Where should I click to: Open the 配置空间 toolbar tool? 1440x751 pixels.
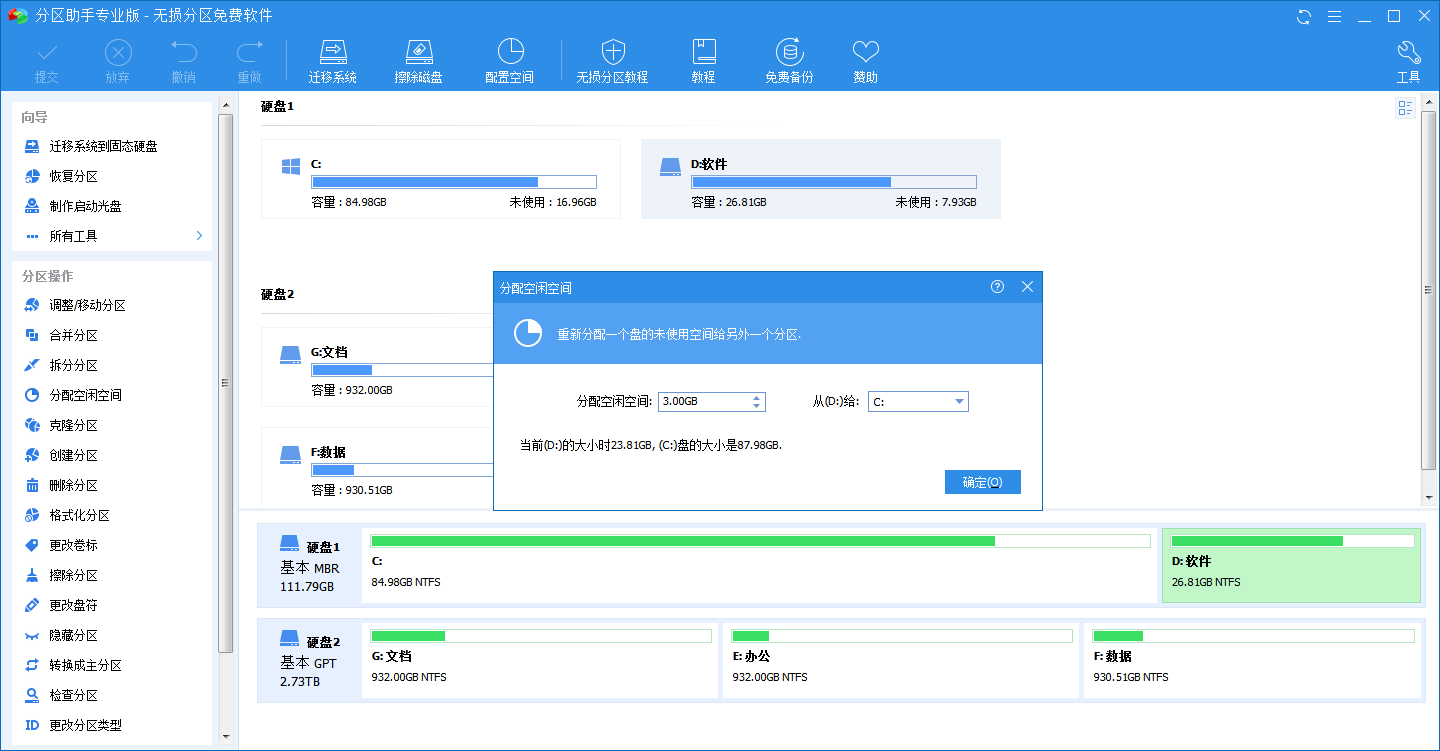pos(510,62)
